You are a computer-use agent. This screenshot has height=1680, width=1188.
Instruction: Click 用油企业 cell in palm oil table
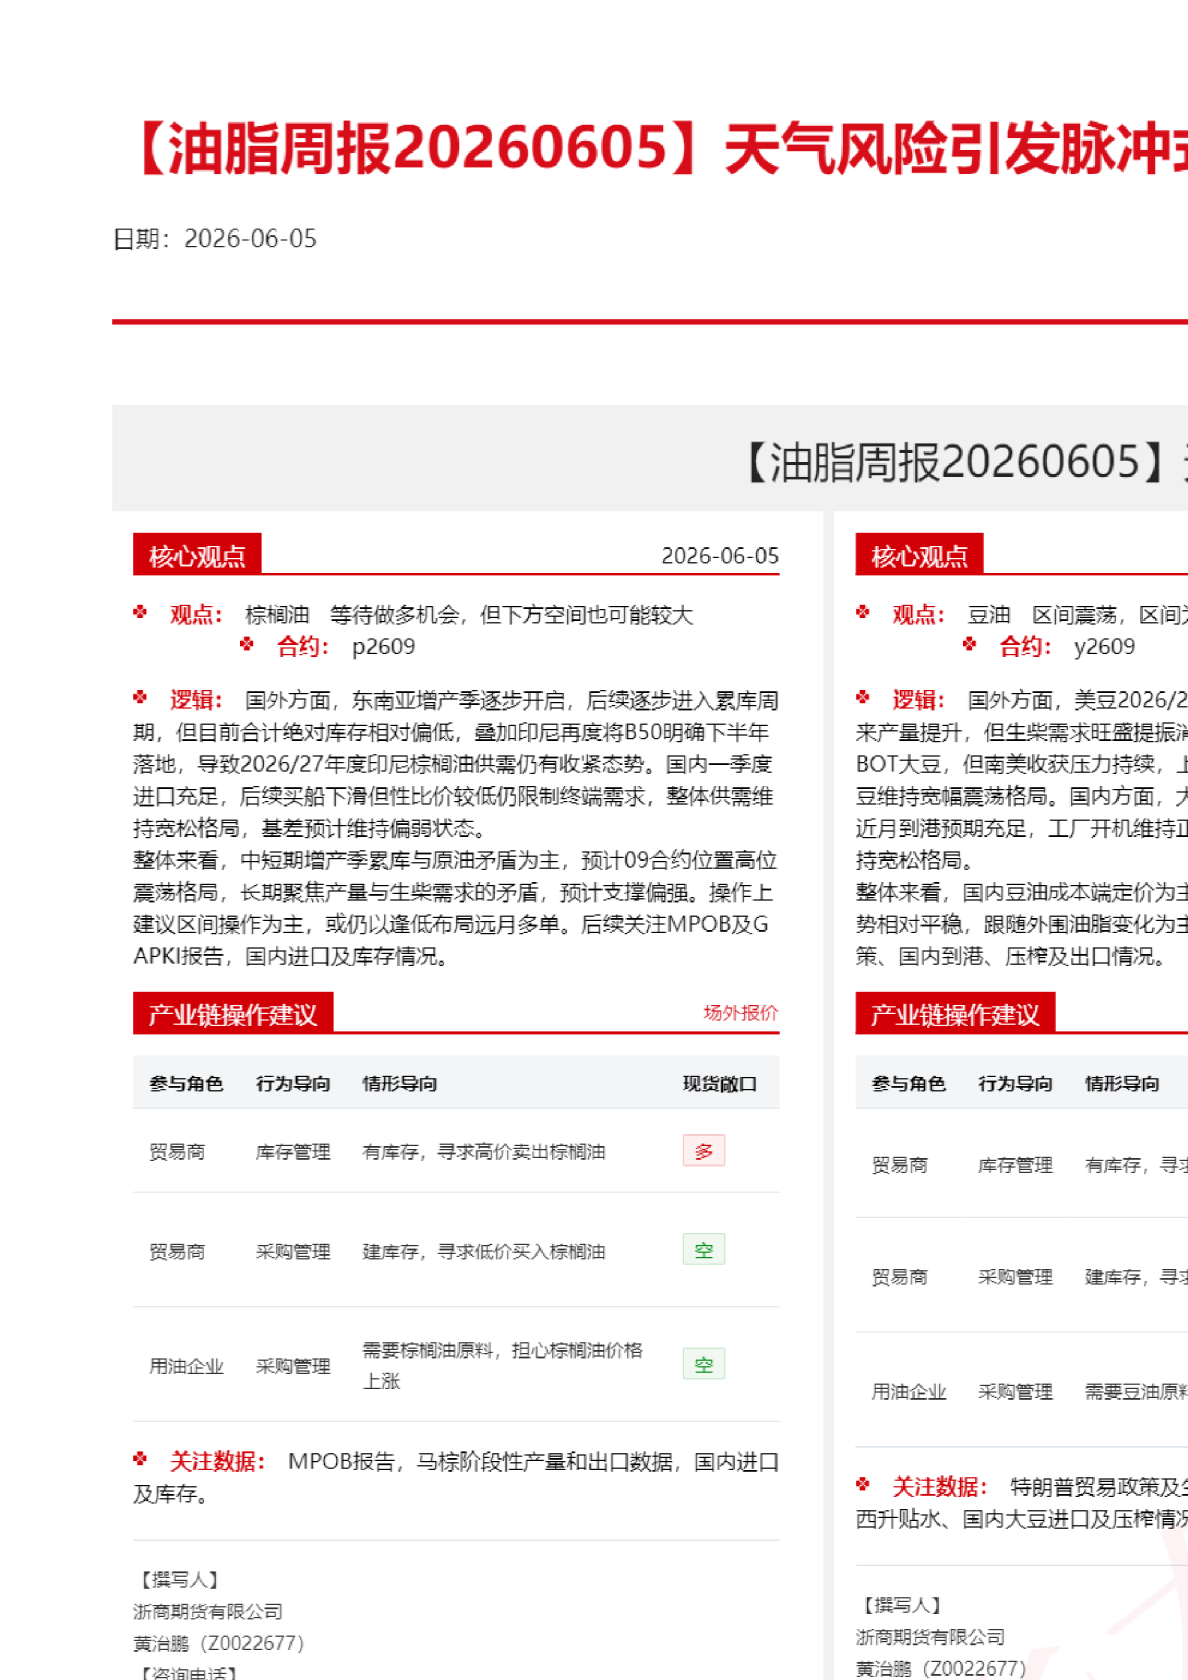pos(186,1367)
